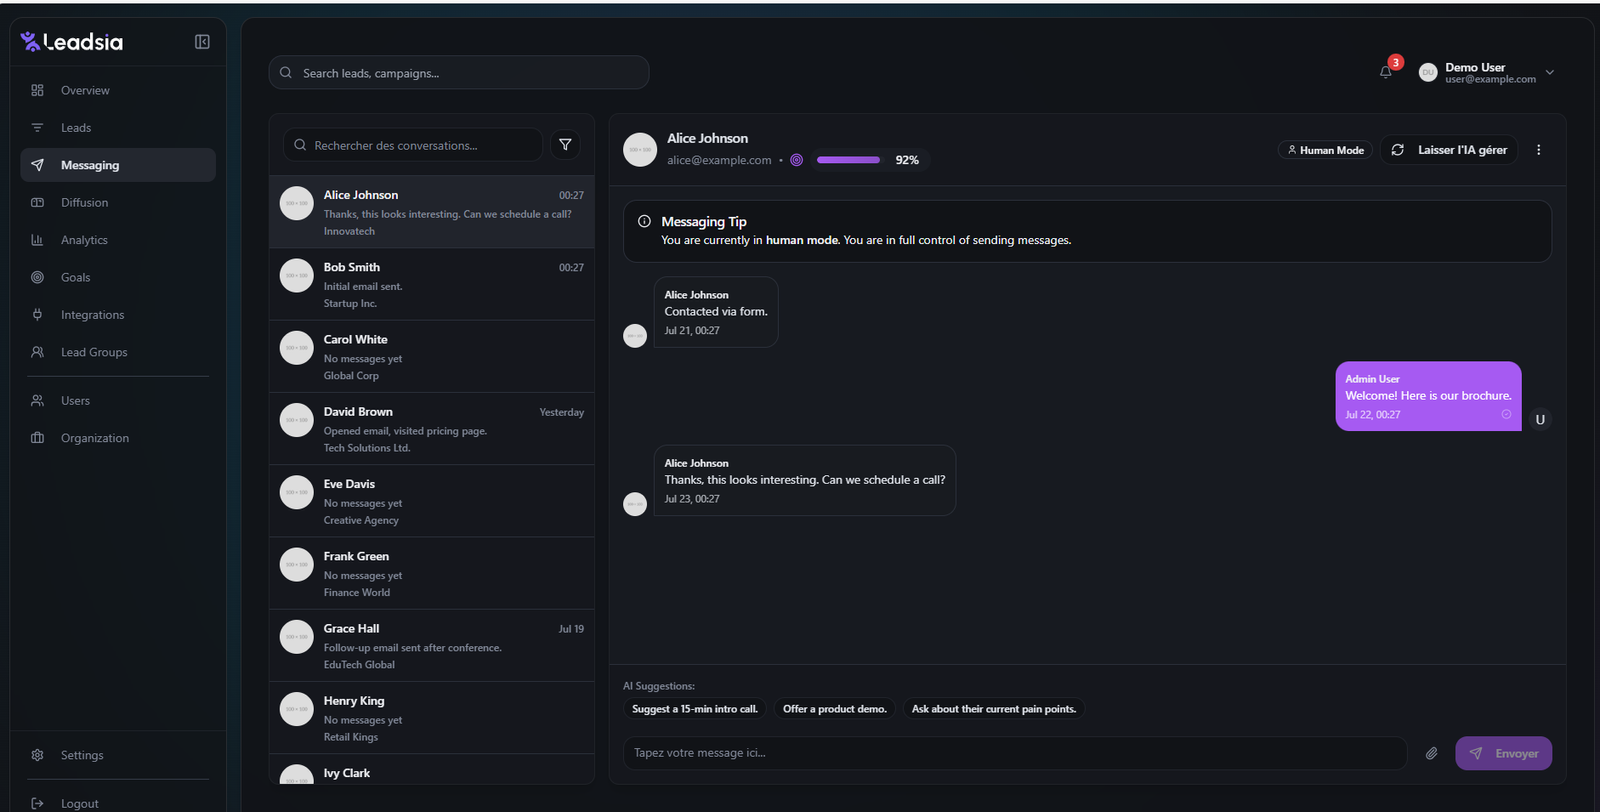Open the conversation more options menu

pos(1538,150)
